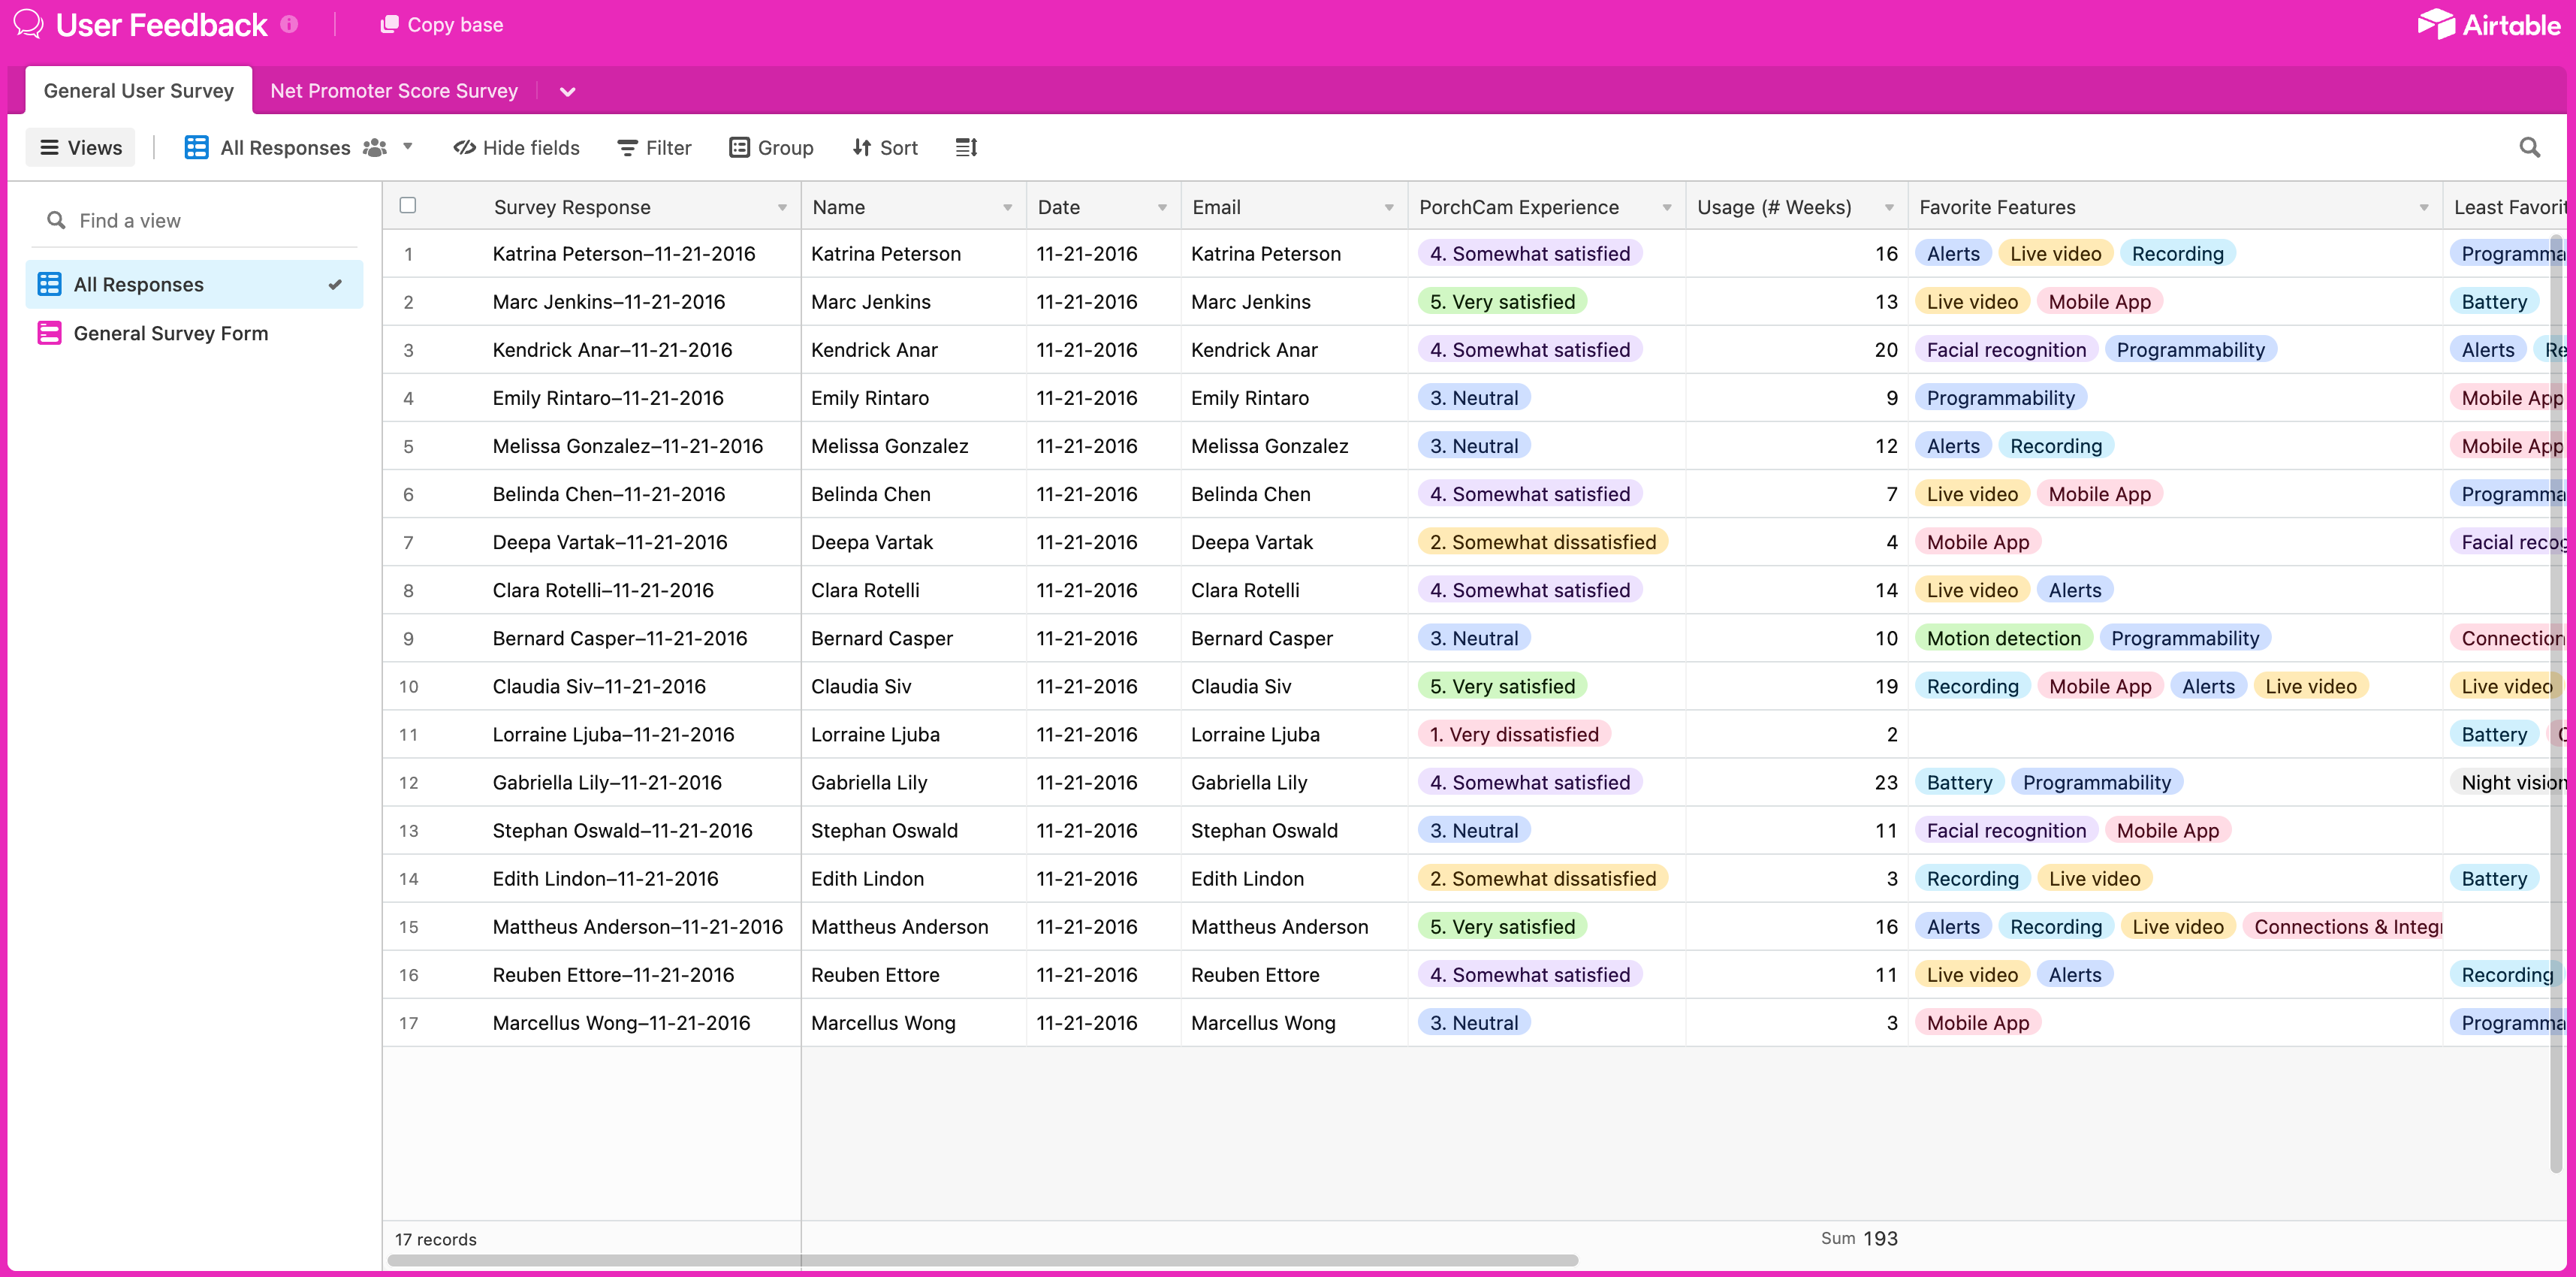Viewport: 2576px width, 1277px height.
Task: Click the User Feedback info icon
Action: point(289,23)
